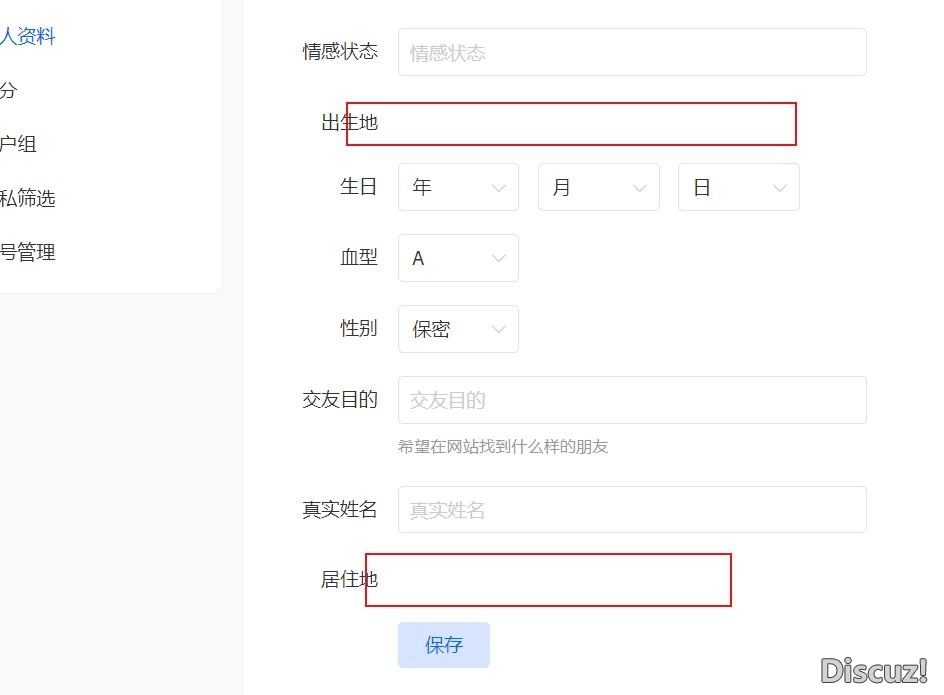
Task: Select the 居住地 highlighted field
Action: [548, 580]
